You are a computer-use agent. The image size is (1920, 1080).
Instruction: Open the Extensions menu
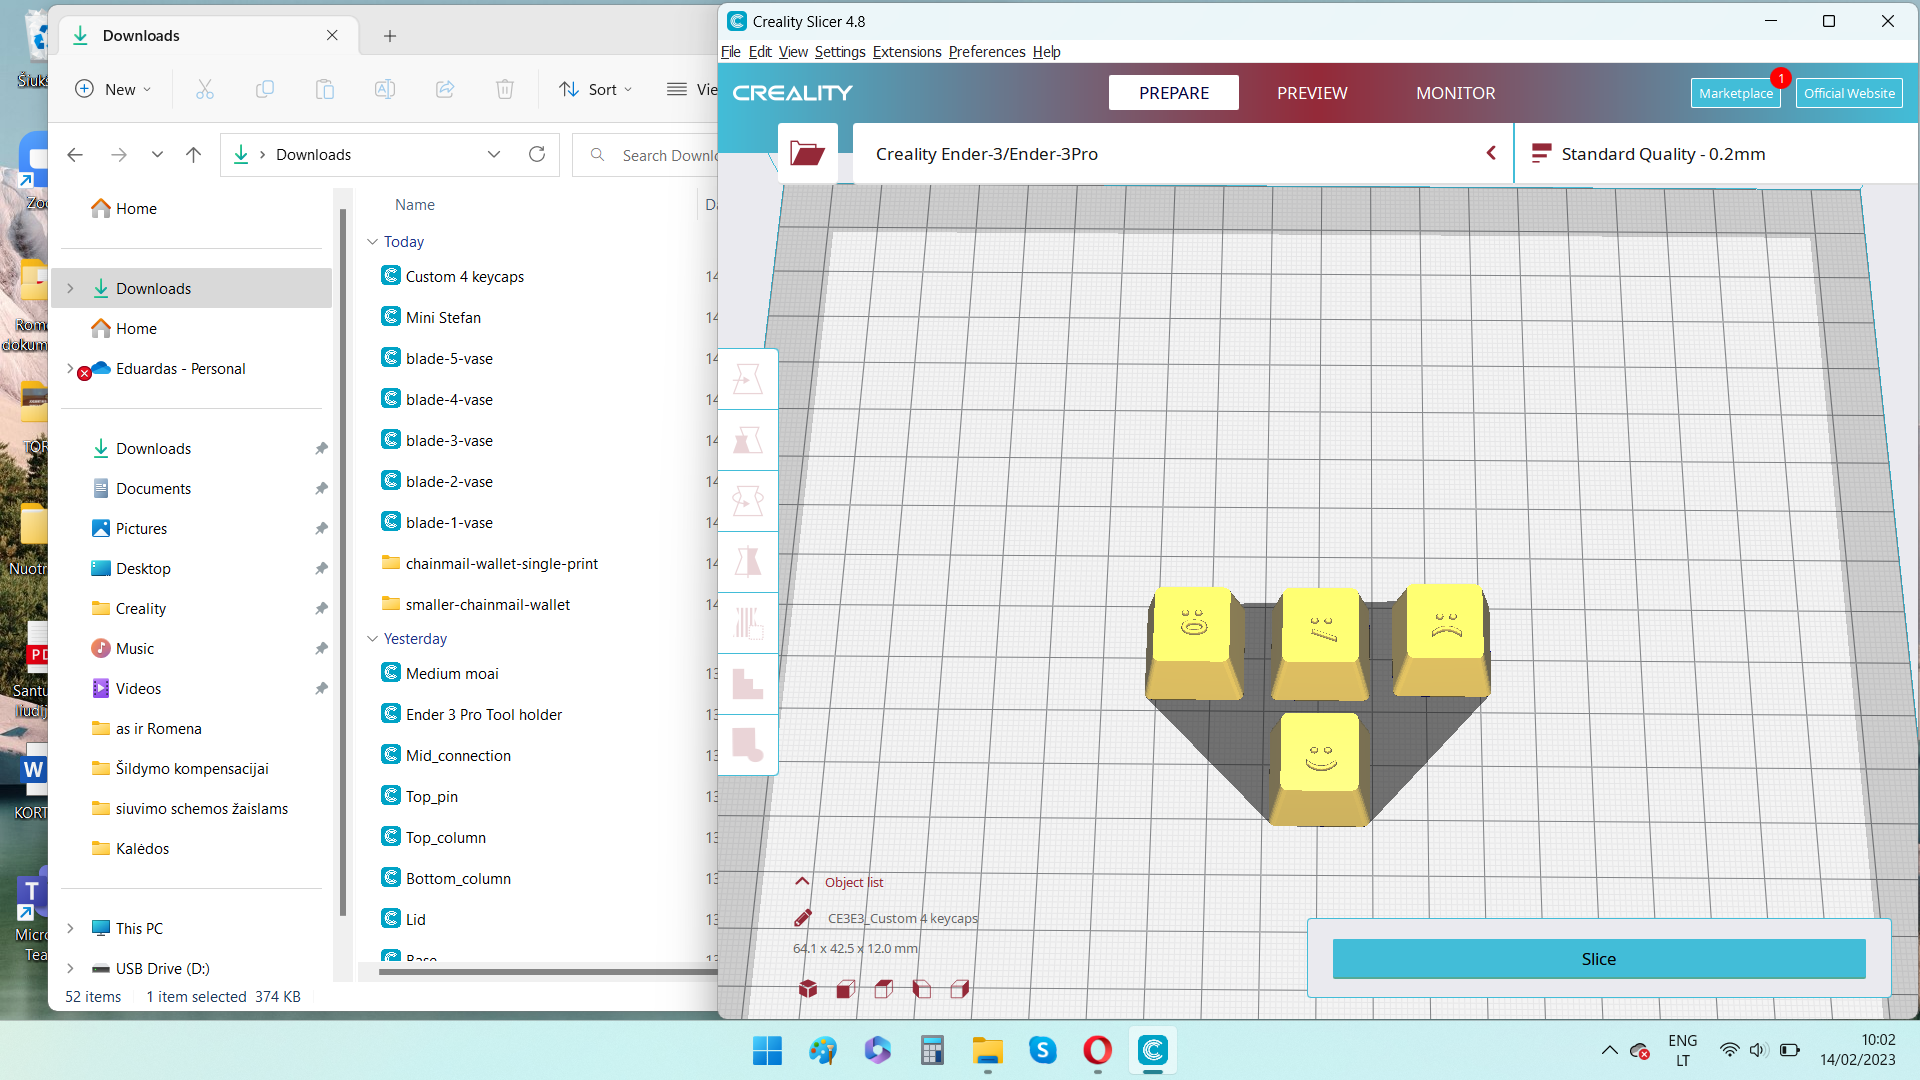(906, 52)
